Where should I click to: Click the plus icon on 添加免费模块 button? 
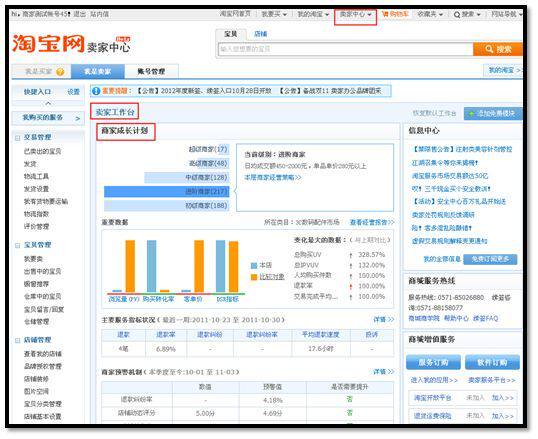pyautogui.click(x=472, y=114)
